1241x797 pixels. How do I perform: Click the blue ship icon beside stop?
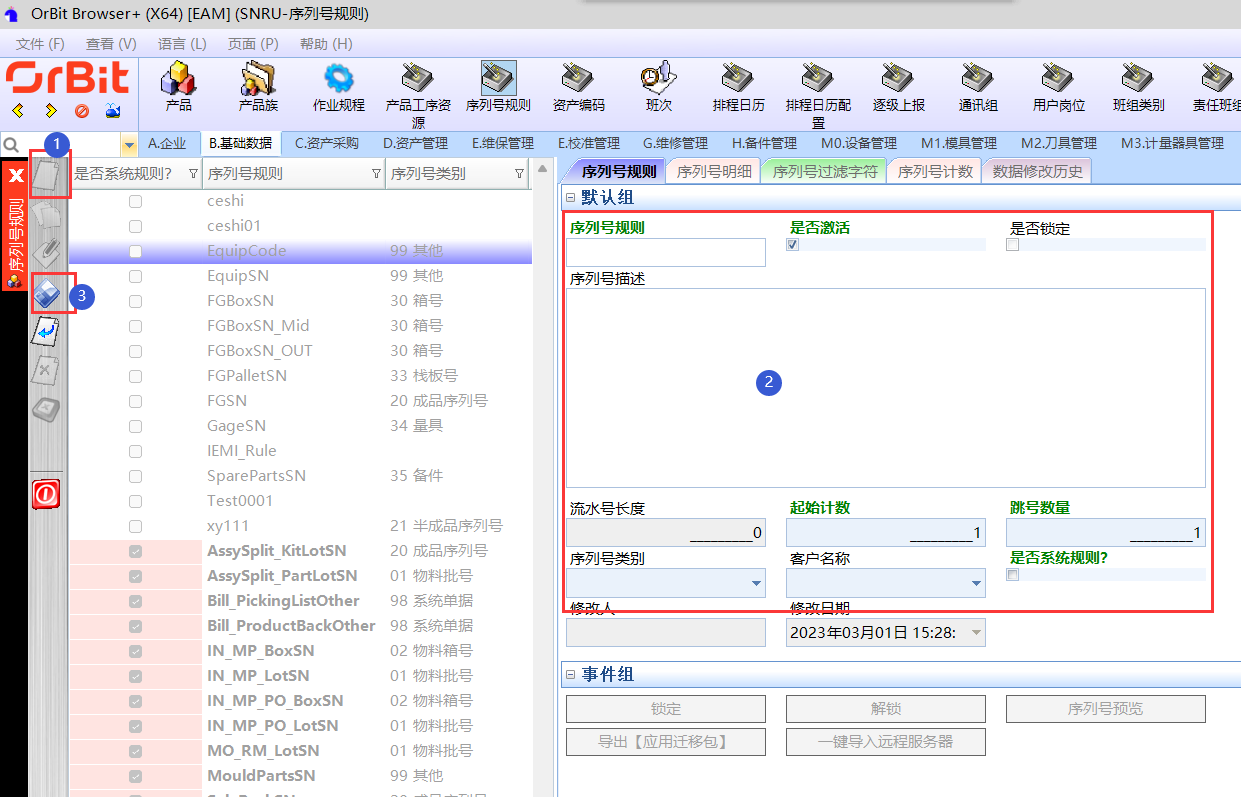(113, 110)
